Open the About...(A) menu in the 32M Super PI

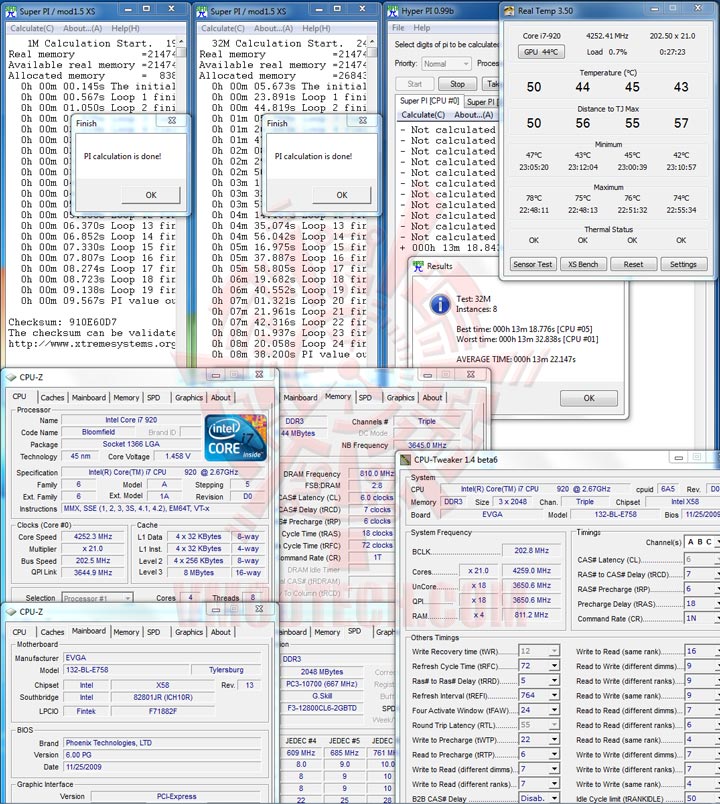[273, 29]
